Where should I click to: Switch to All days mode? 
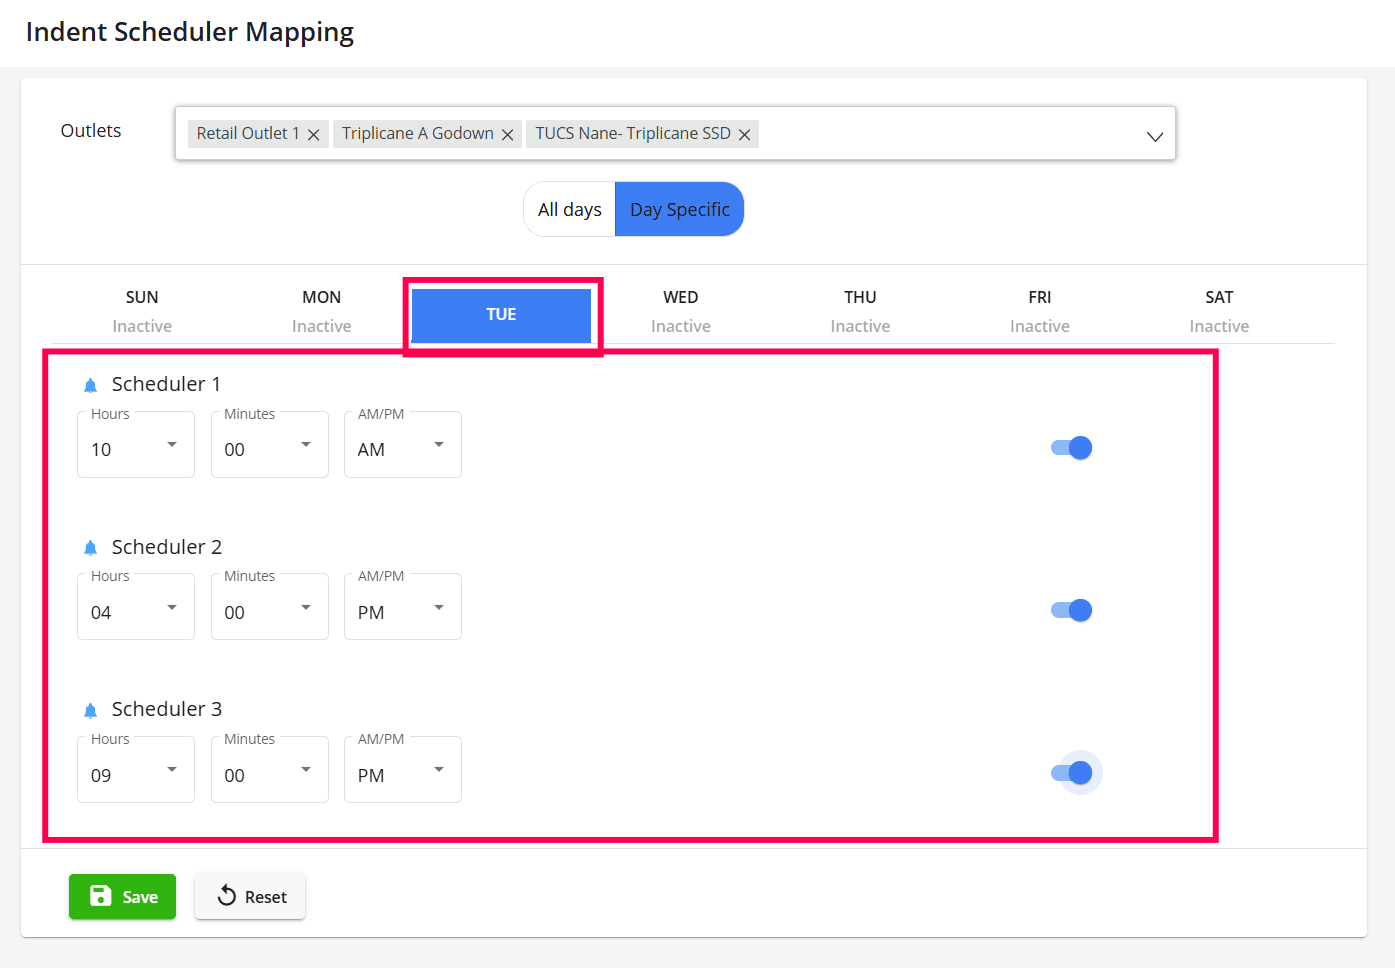(570, 209)
